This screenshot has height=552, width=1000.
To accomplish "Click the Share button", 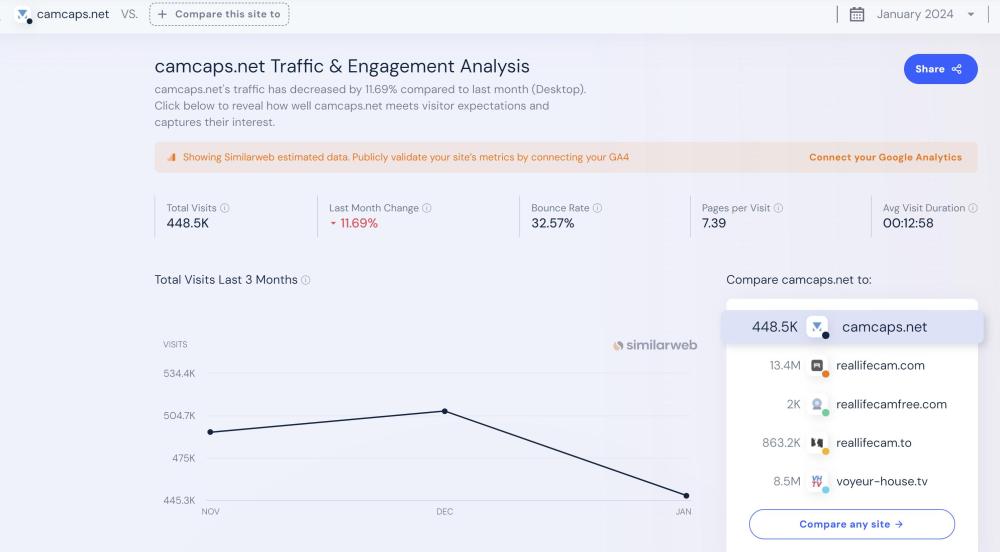I will coord(939,69).
